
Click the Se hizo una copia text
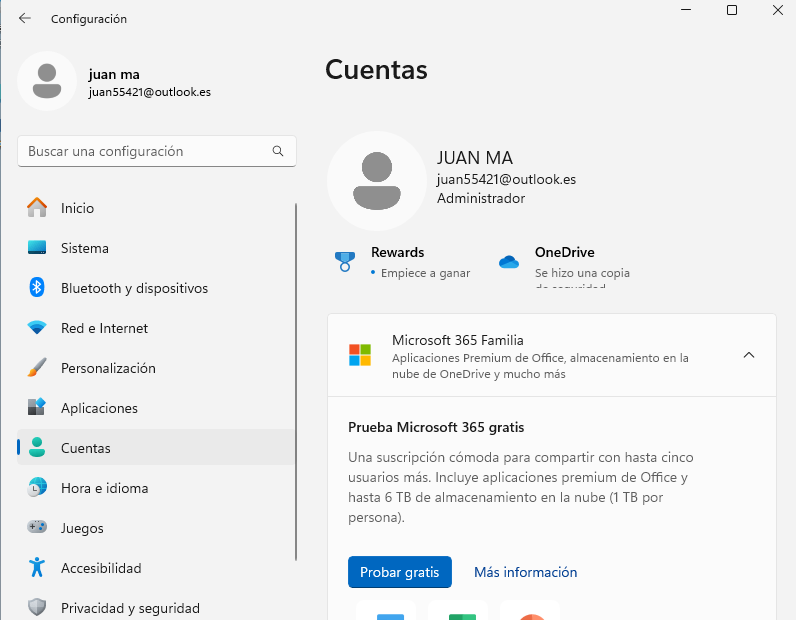click(x=582, y=273)
